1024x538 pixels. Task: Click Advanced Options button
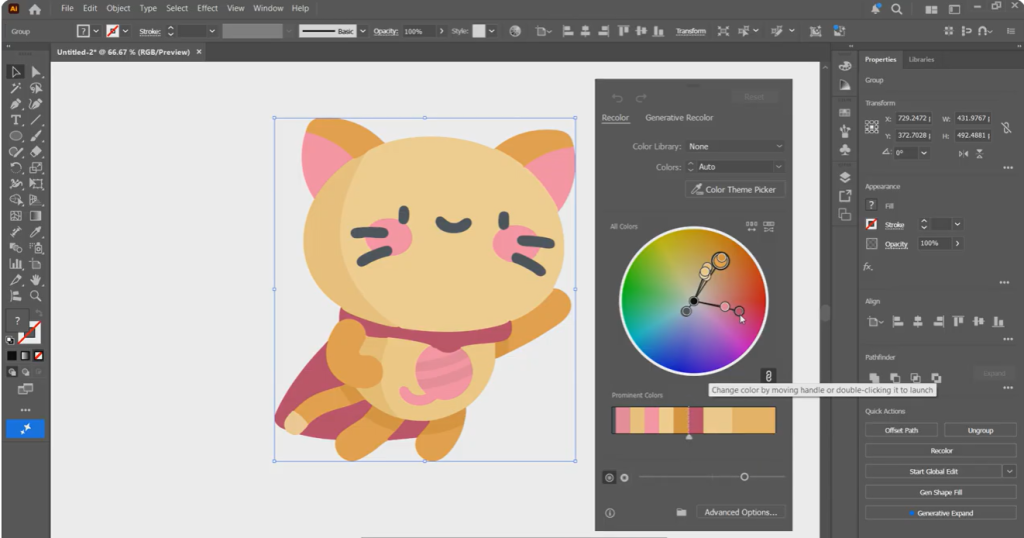click(x=741, y=513)
